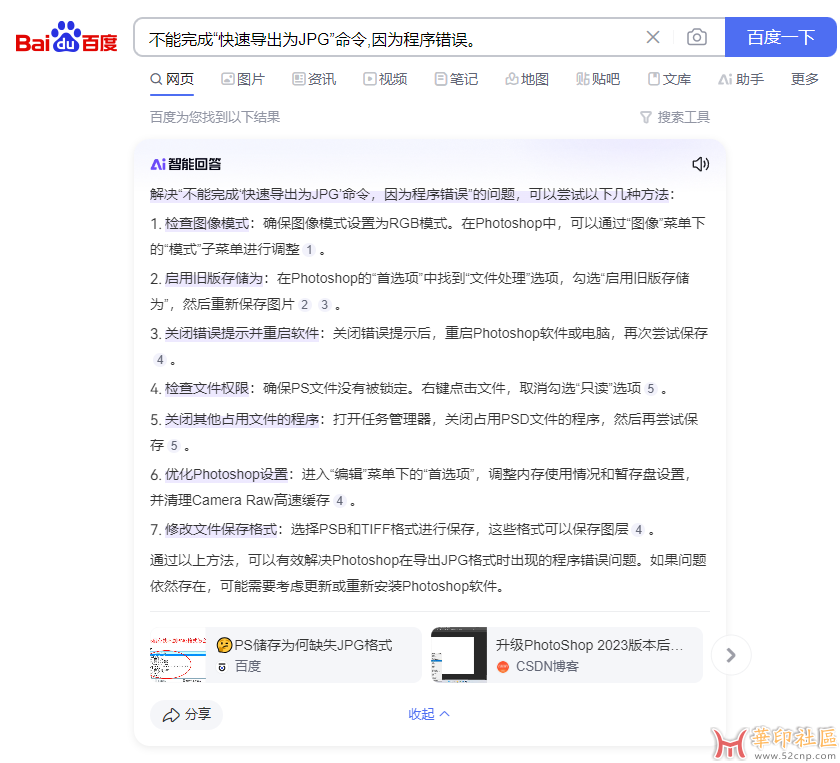This screenshot has width=840, height=763.
Task: Open citation 4 after 重启软件 step
Action: click(x=160, y=360)
